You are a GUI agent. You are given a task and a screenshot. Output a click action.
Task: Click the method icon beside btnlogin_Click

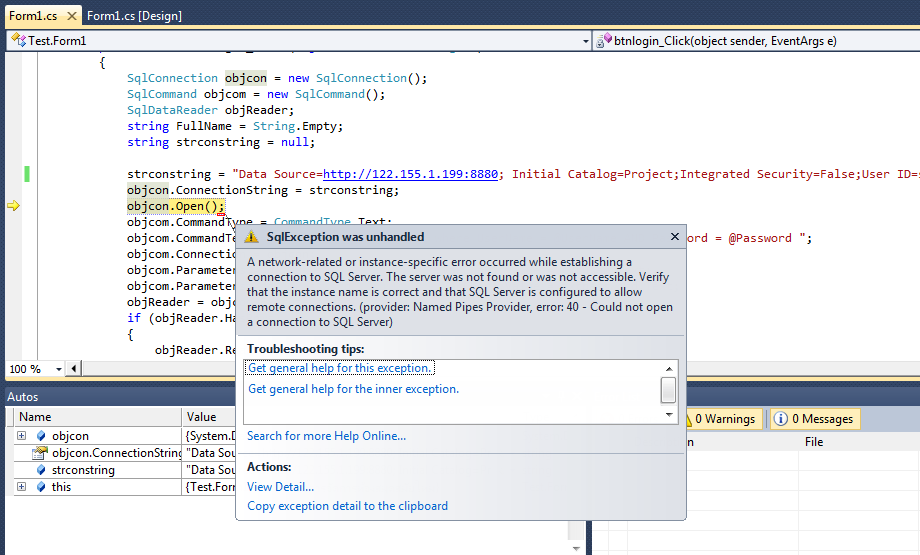click(x=604, y=40)
